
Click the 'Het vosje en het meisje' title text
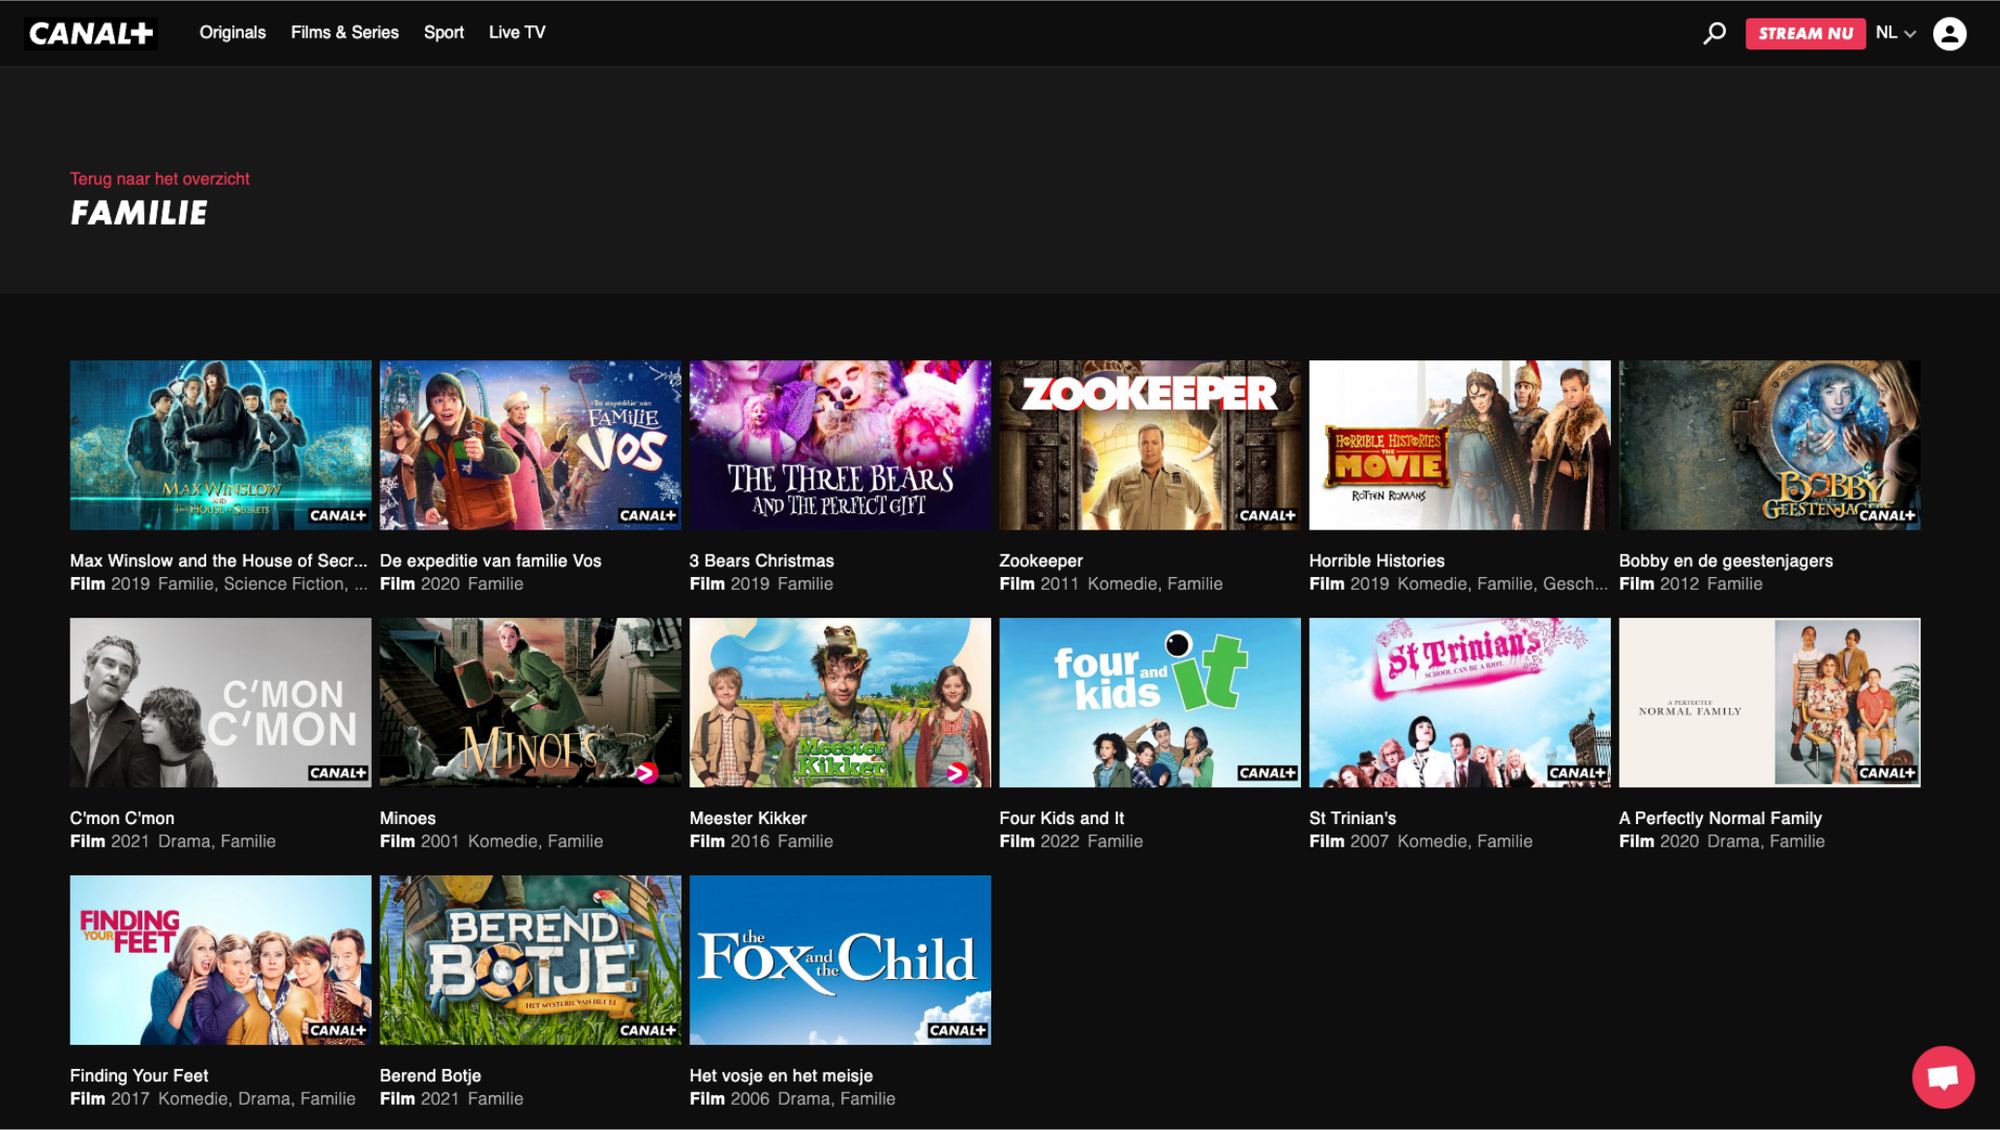pyautogui.click(x=781, y=1076)
